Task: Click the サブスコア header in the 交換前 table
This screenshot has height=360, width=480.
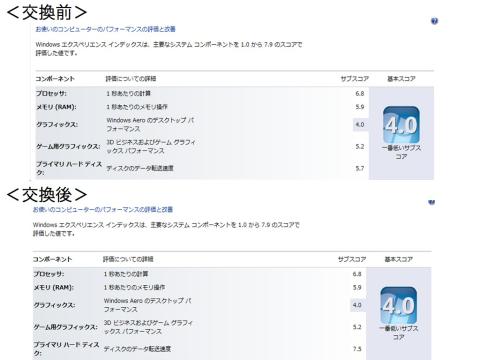Action: pos(355,79)
